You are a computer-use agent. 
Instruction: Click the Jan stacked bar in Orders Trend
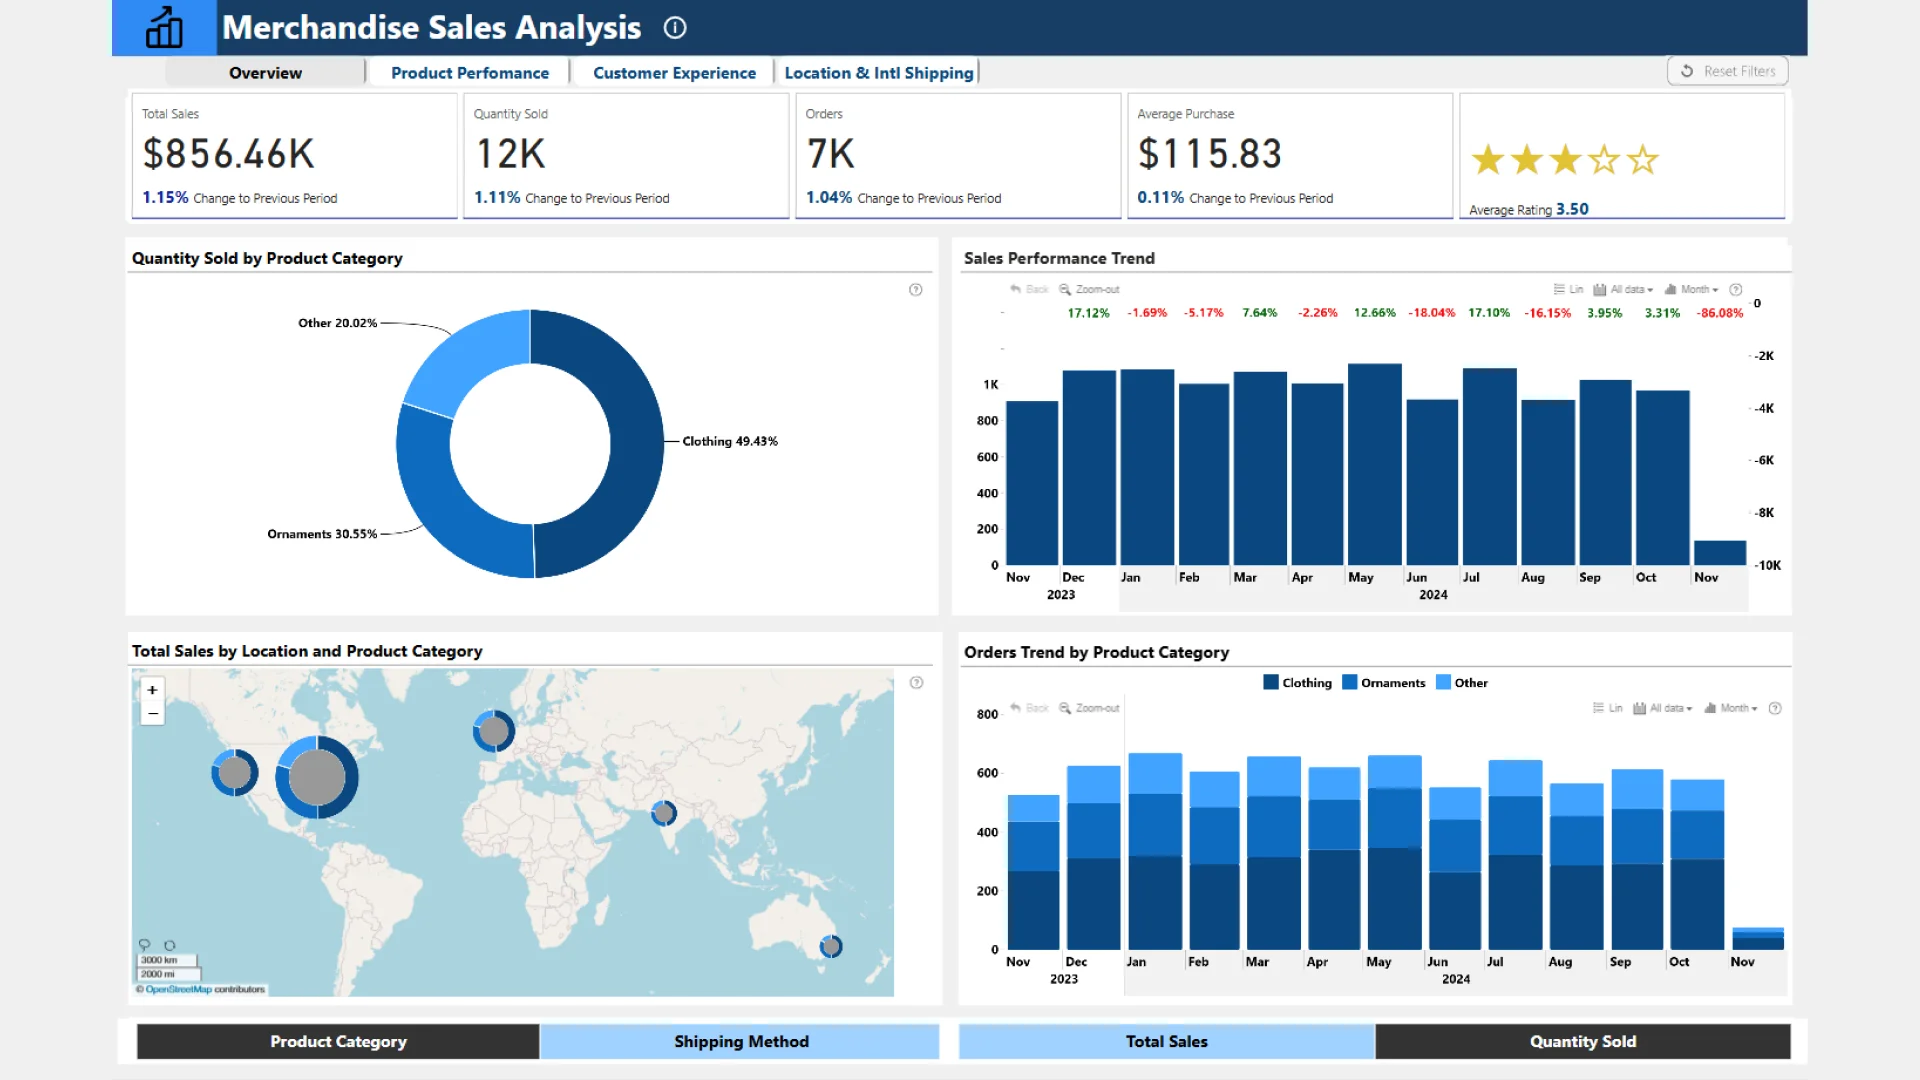point(1155,851)
